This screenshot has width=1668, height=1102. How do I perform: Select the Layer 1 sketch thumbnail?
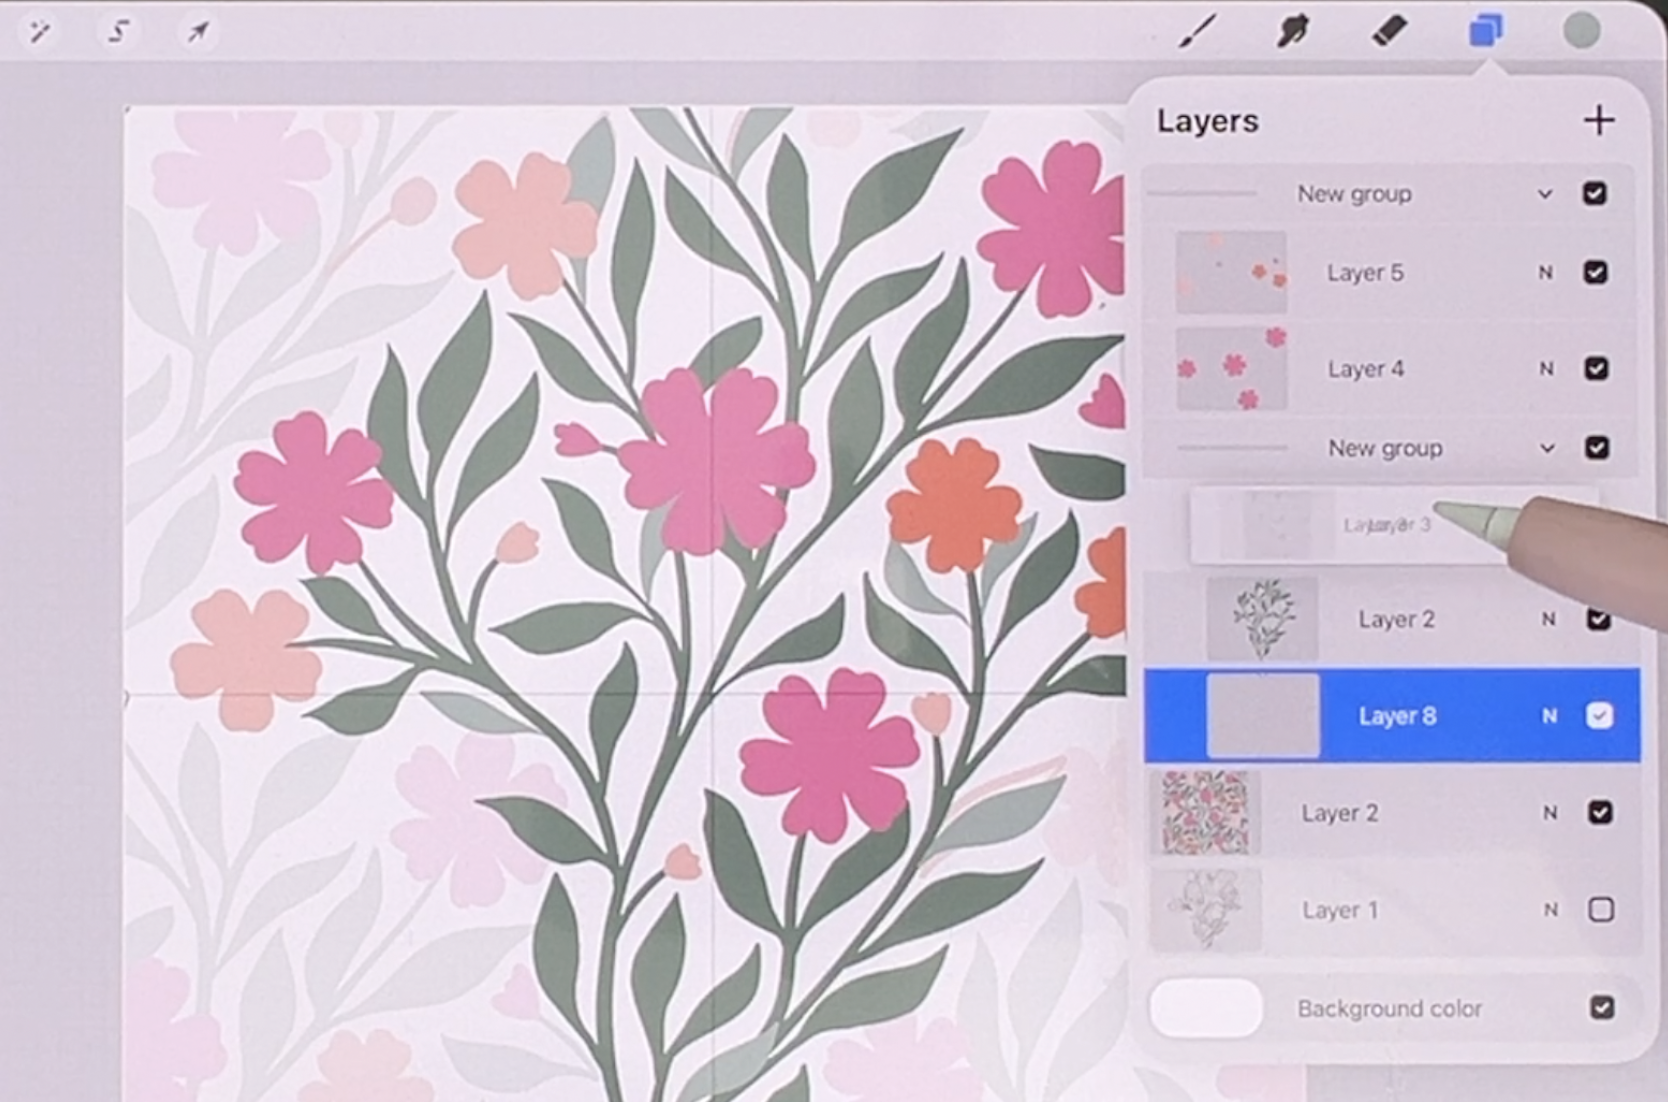1205,909
